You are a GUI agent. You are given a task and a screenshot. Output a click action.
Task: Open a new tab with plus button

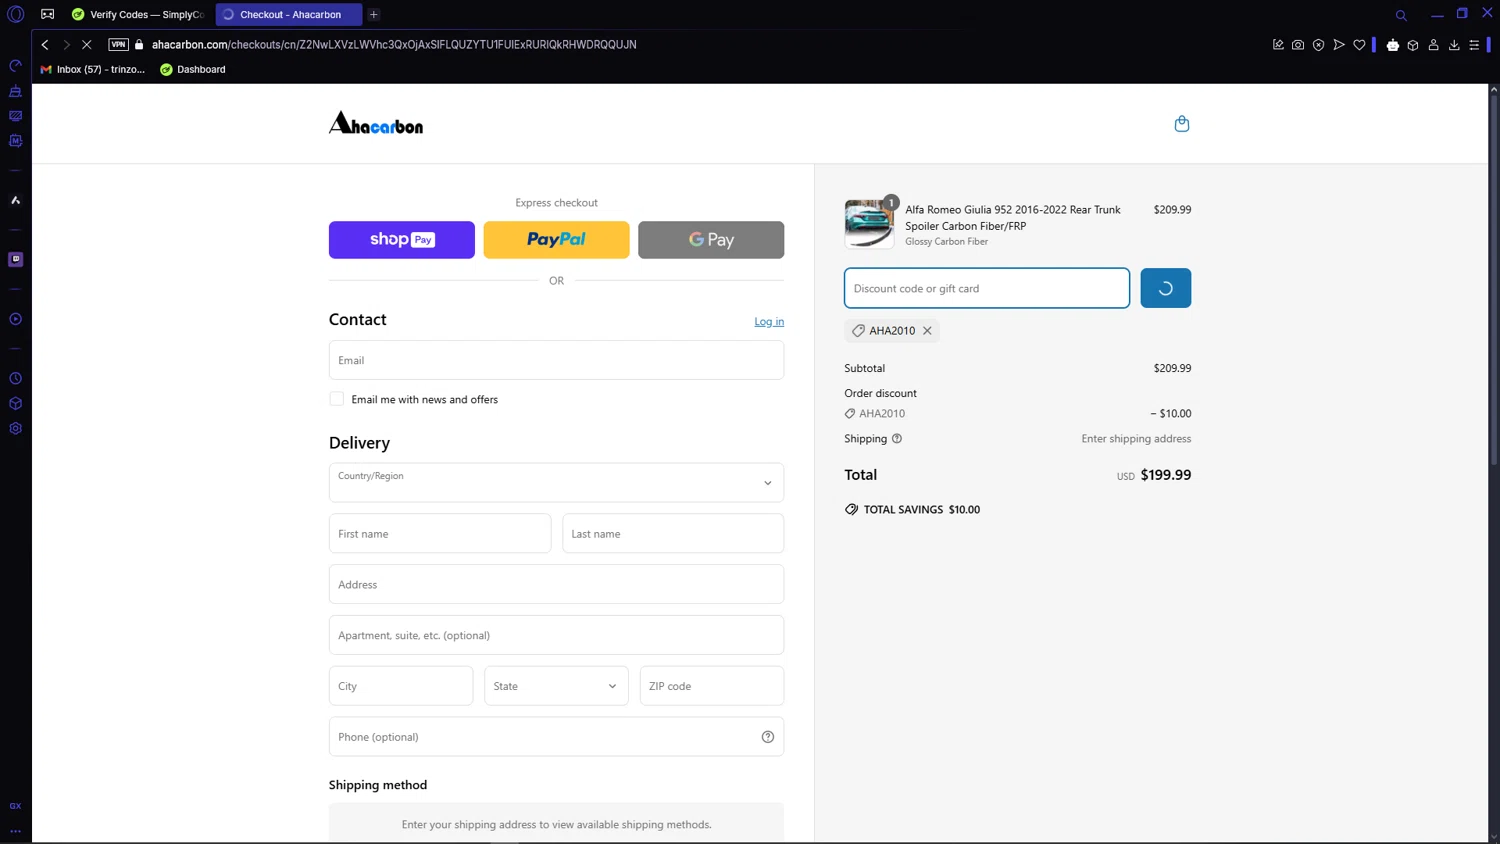[x=374, y=15]
